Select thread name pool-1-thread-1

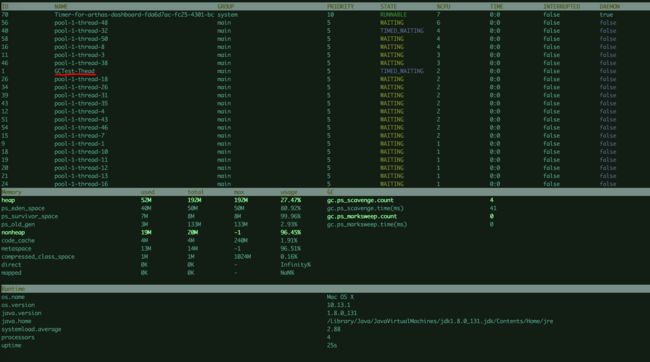click(79, 144)
